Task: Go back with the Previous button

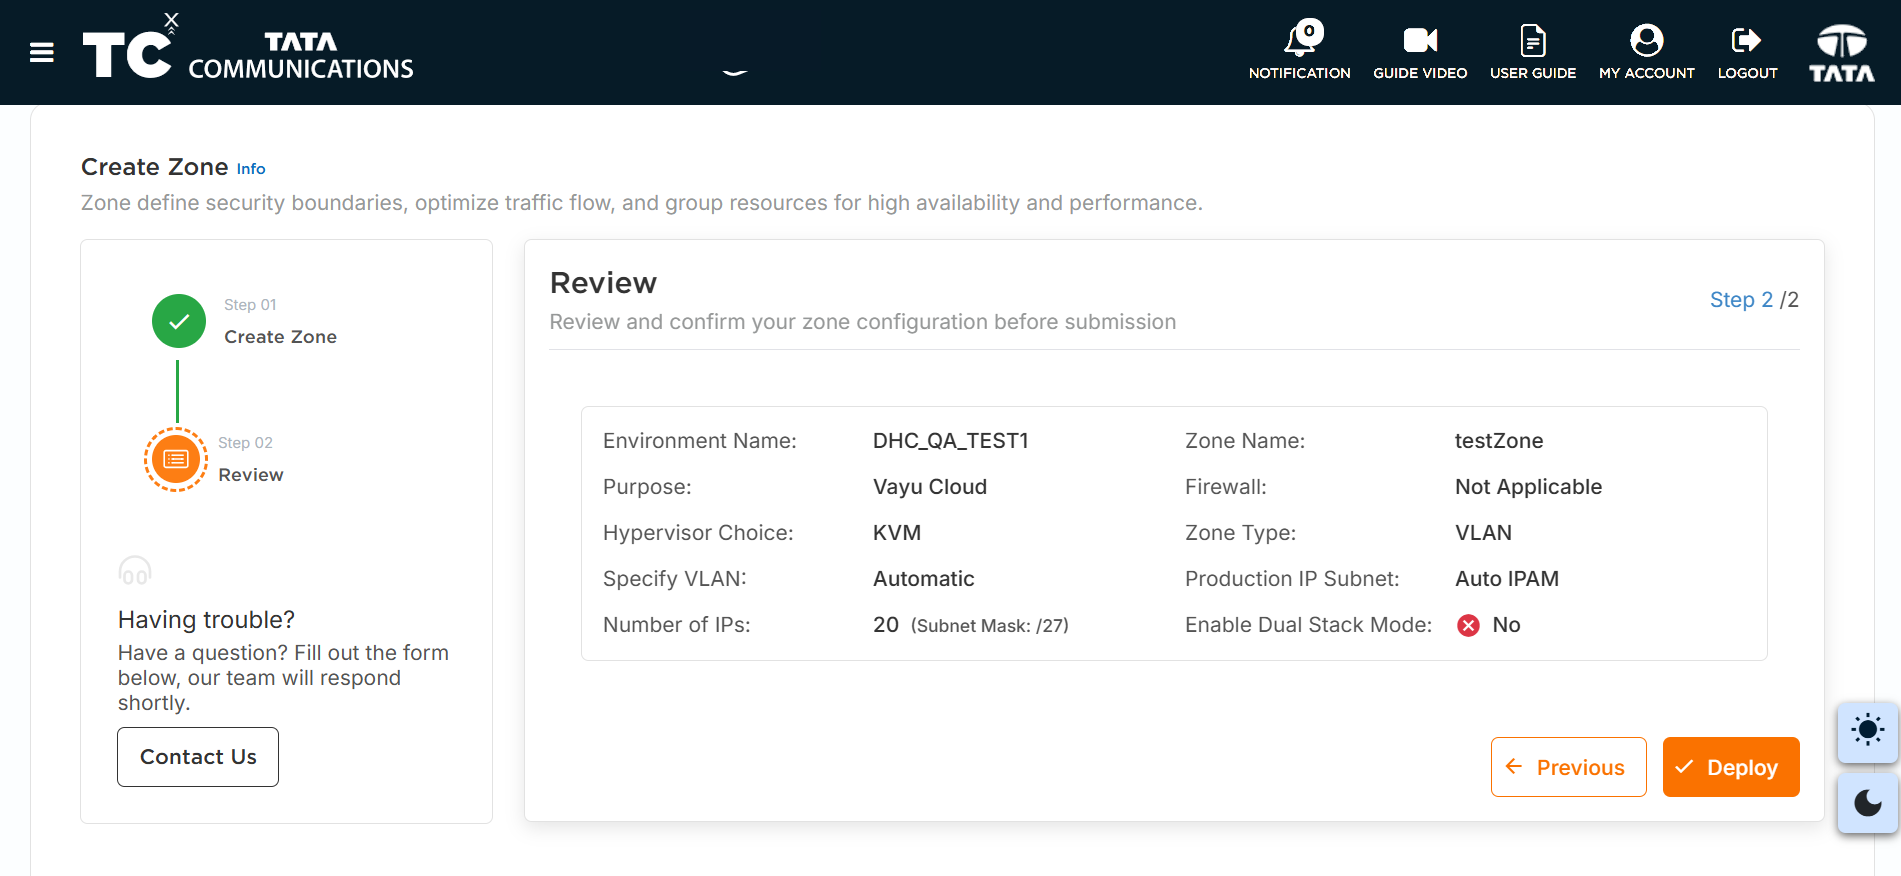Action: tap(1568, 767)
